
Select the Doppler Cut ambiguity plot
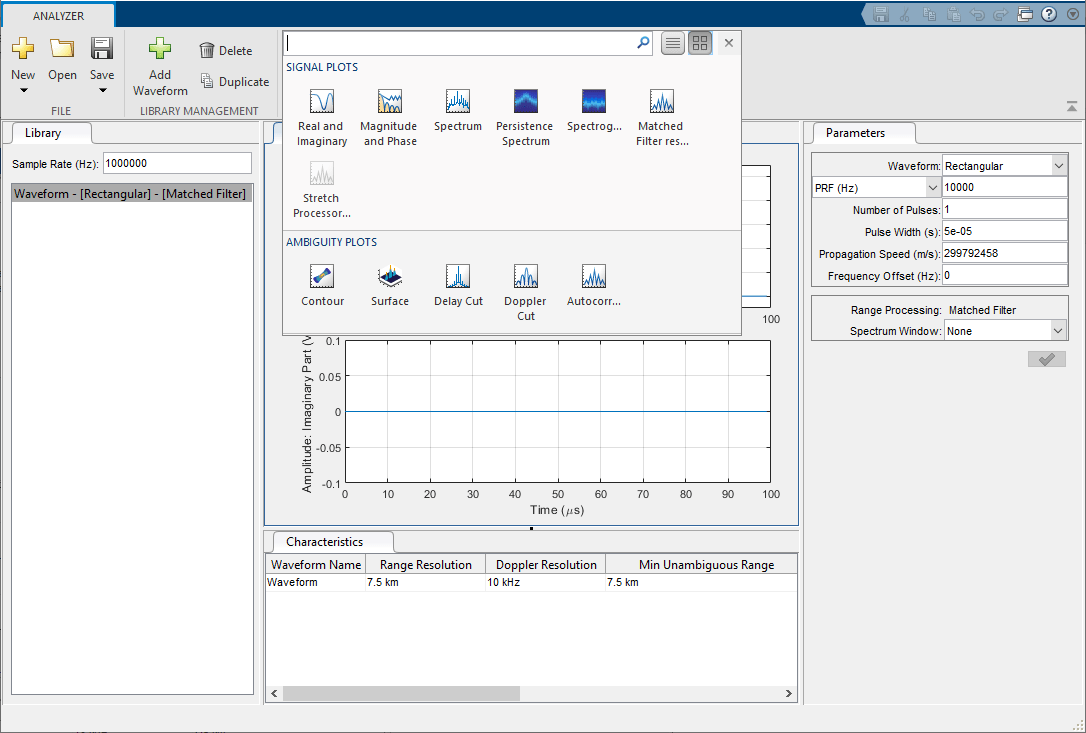pyautogui.click(x=525, y=277)
